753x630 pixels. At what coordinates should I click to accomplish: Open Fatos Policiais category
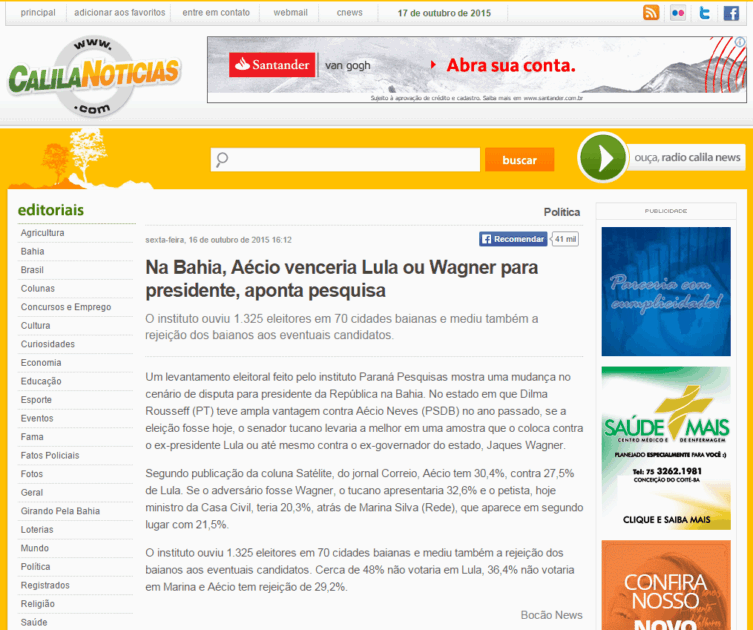(50, 456)
